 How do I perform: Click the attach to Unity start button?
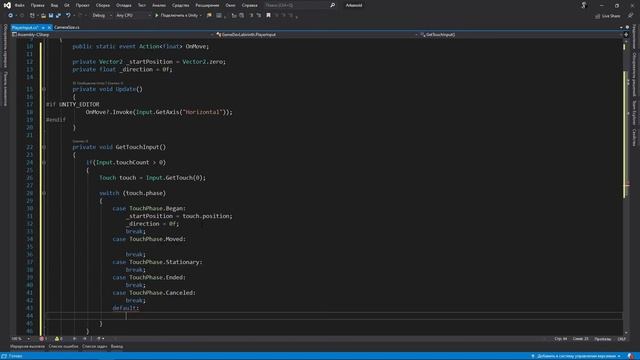click(x=178, y=16)
